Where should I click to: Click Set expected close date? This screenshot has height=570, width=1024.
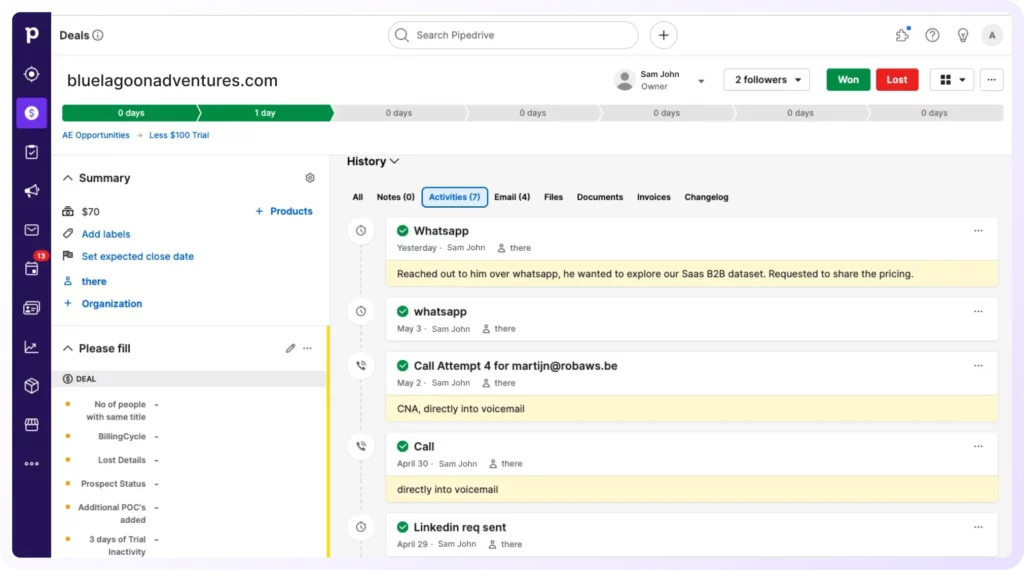[x=137, y=256]
